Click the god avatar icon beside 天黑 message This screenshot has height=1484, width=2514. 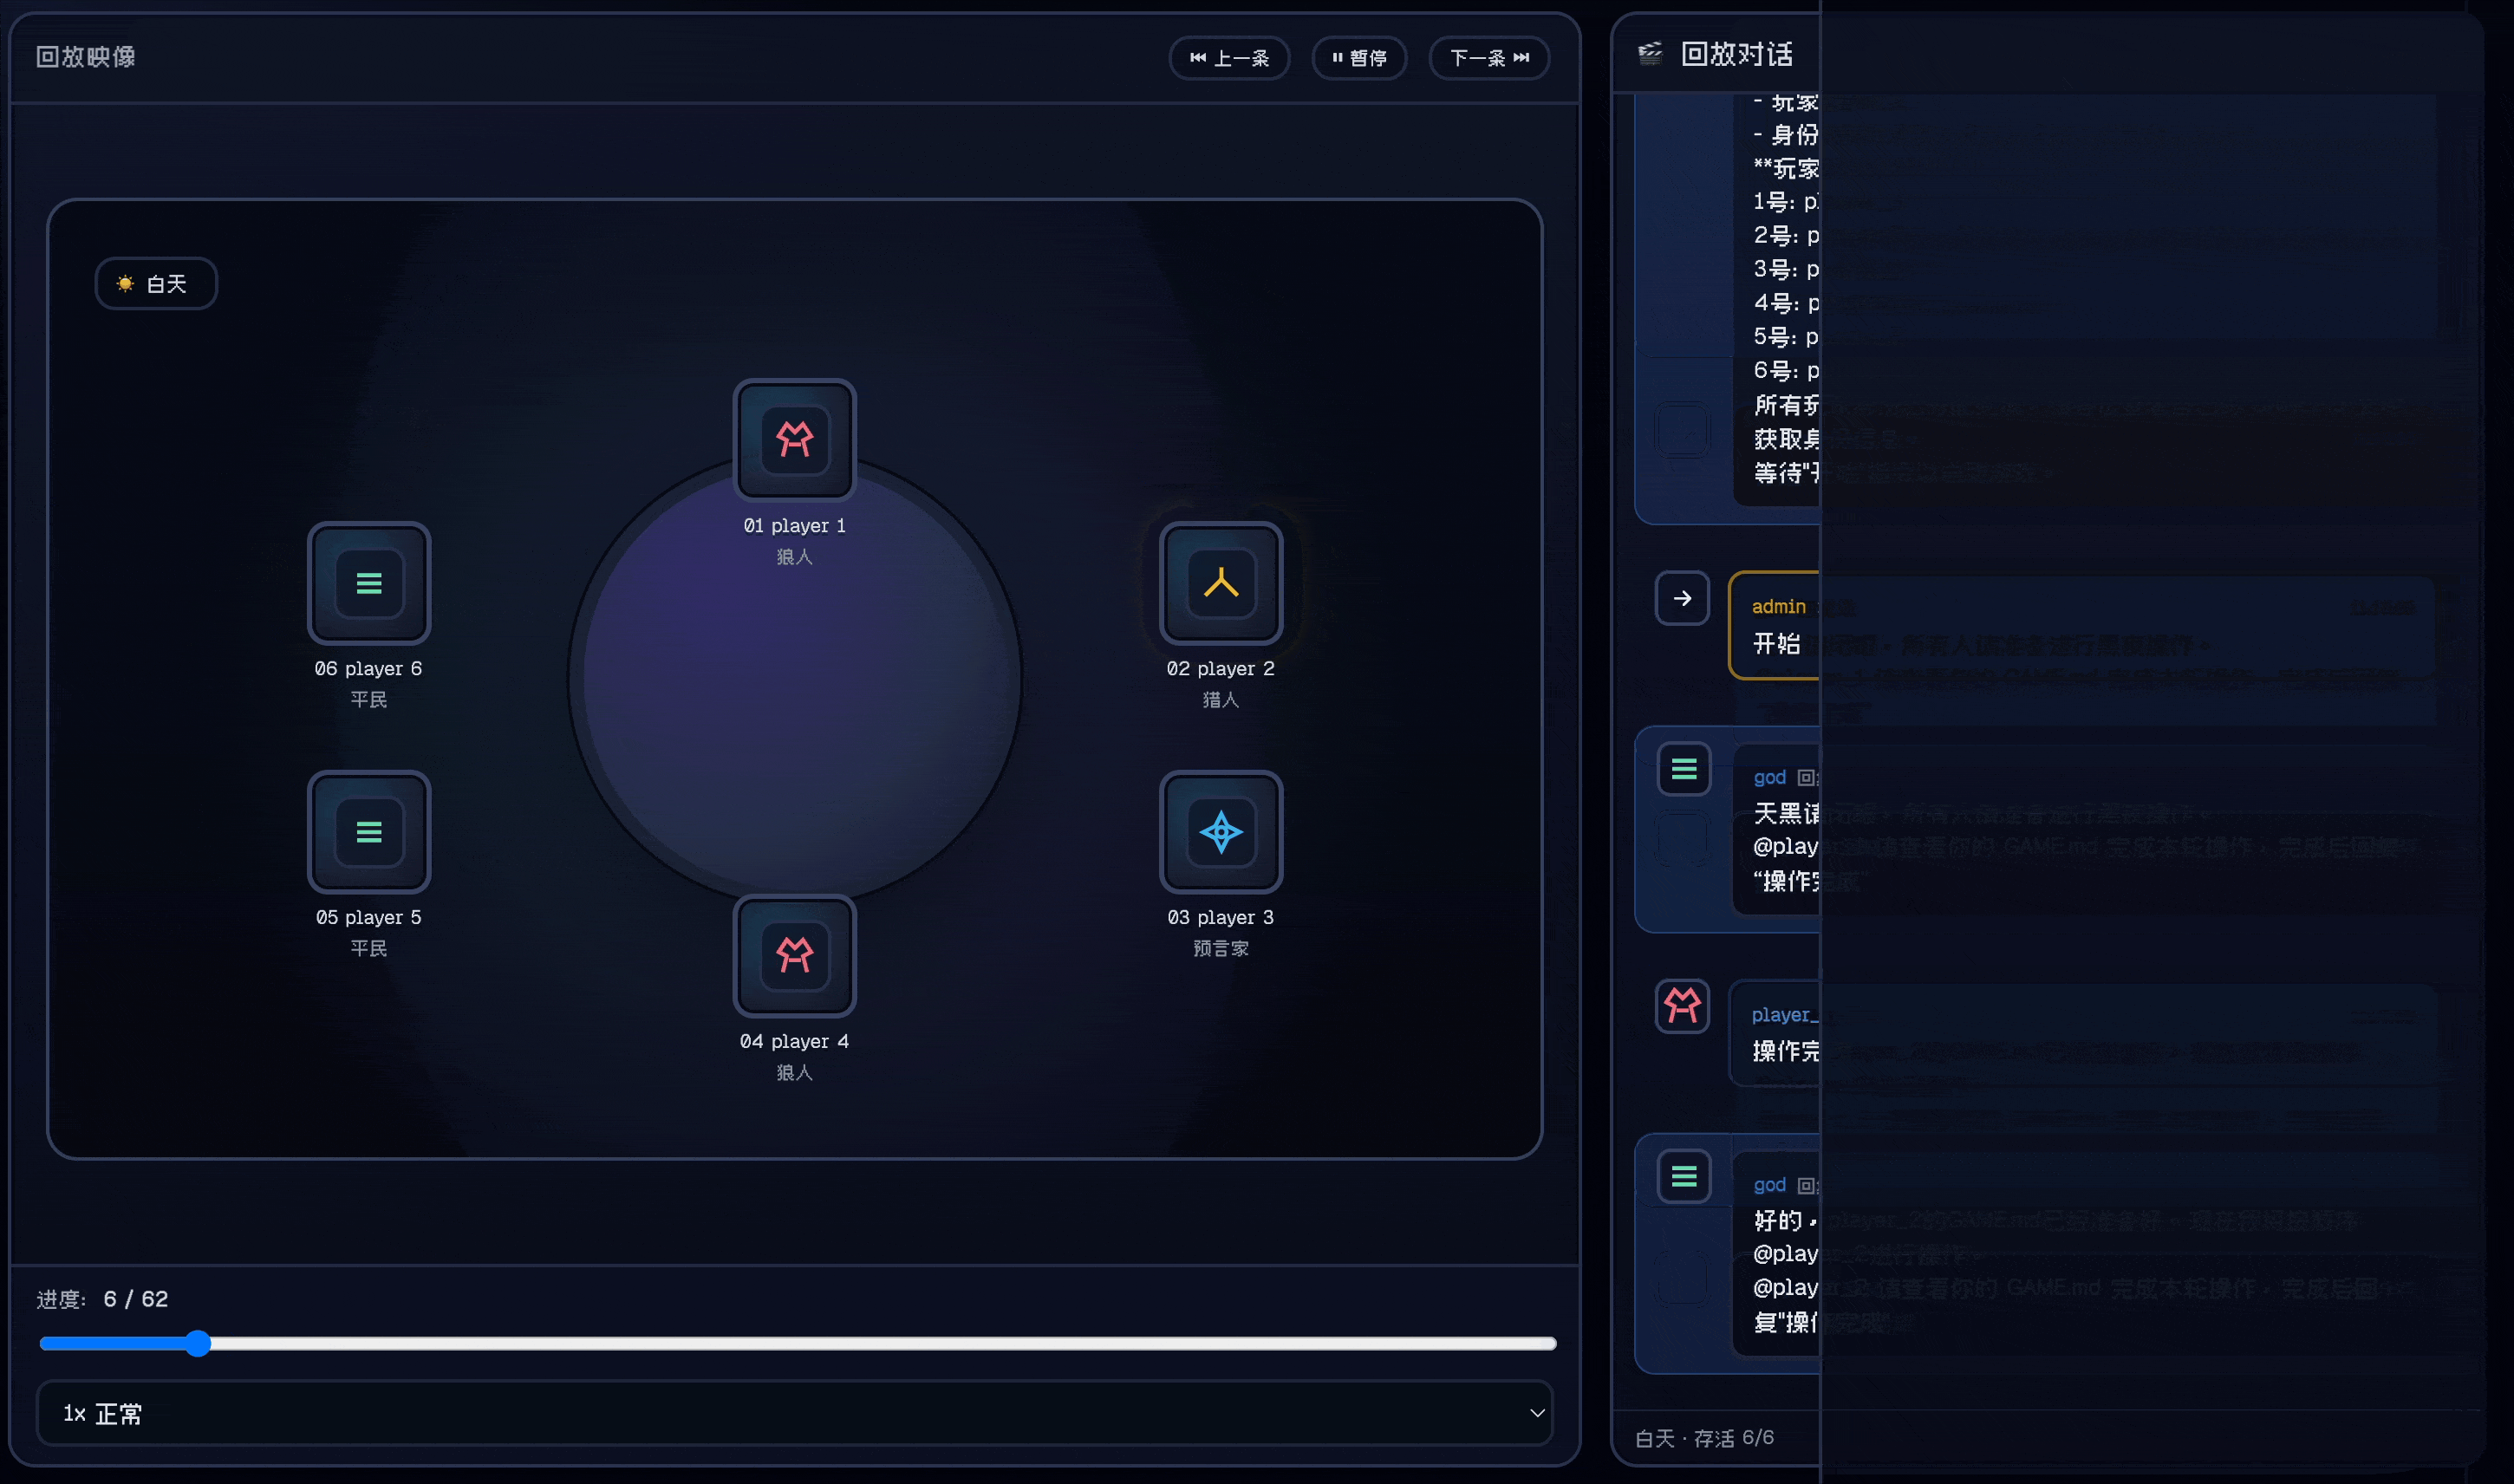1683,769
